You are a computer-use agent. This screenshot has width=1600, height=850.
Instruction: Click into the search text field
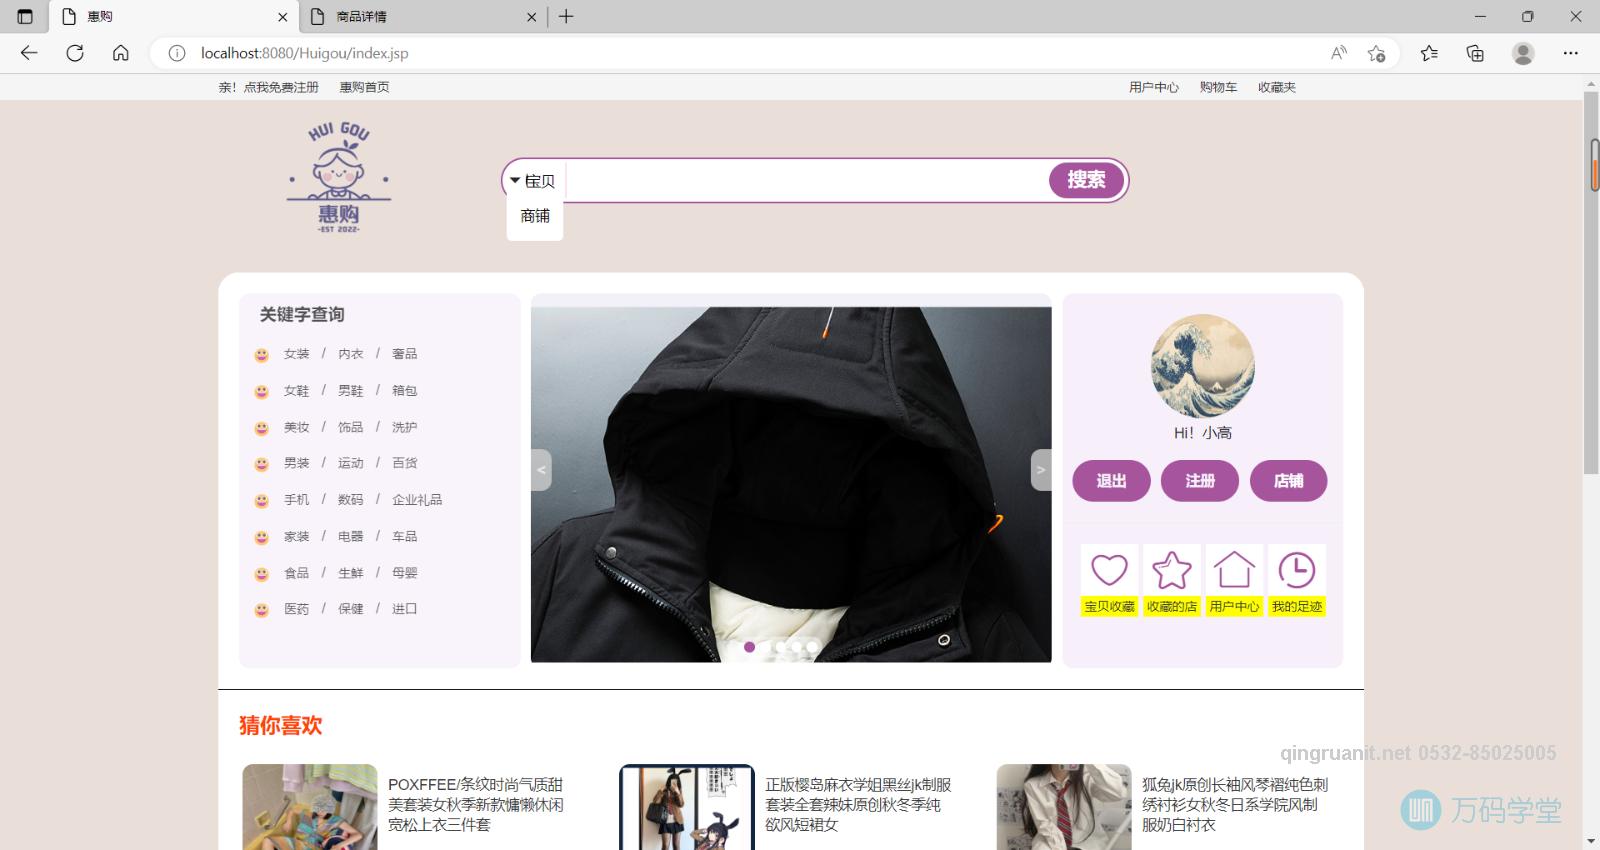pyautogui.click(x=806, y=181)
